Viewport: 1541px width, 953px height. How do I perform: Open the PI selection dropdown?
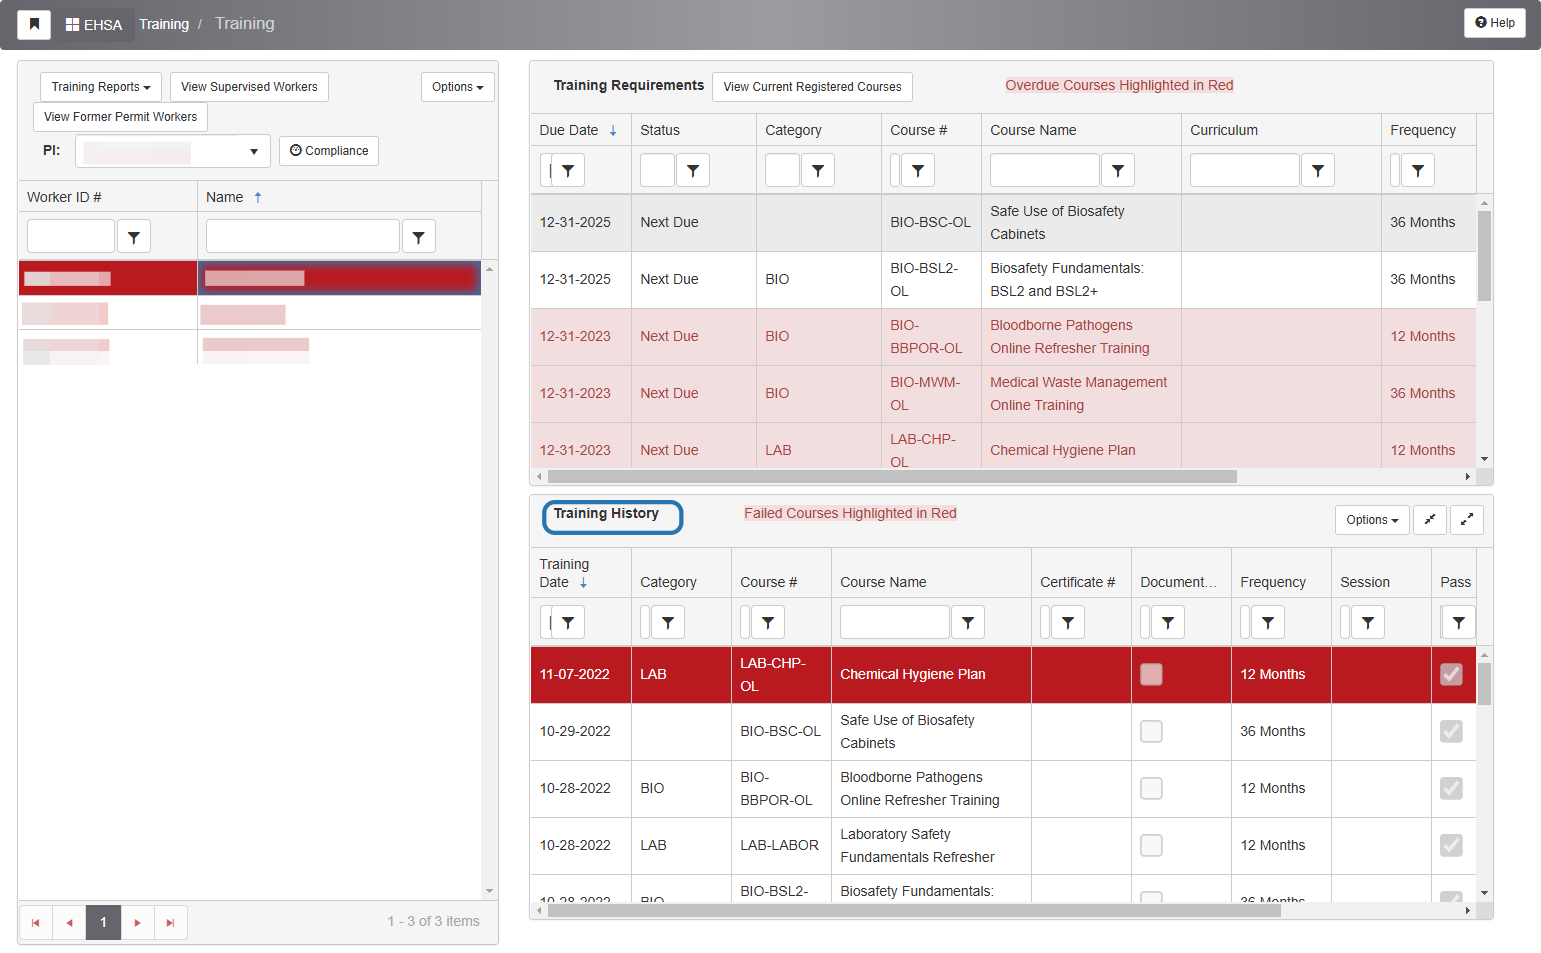173,151
